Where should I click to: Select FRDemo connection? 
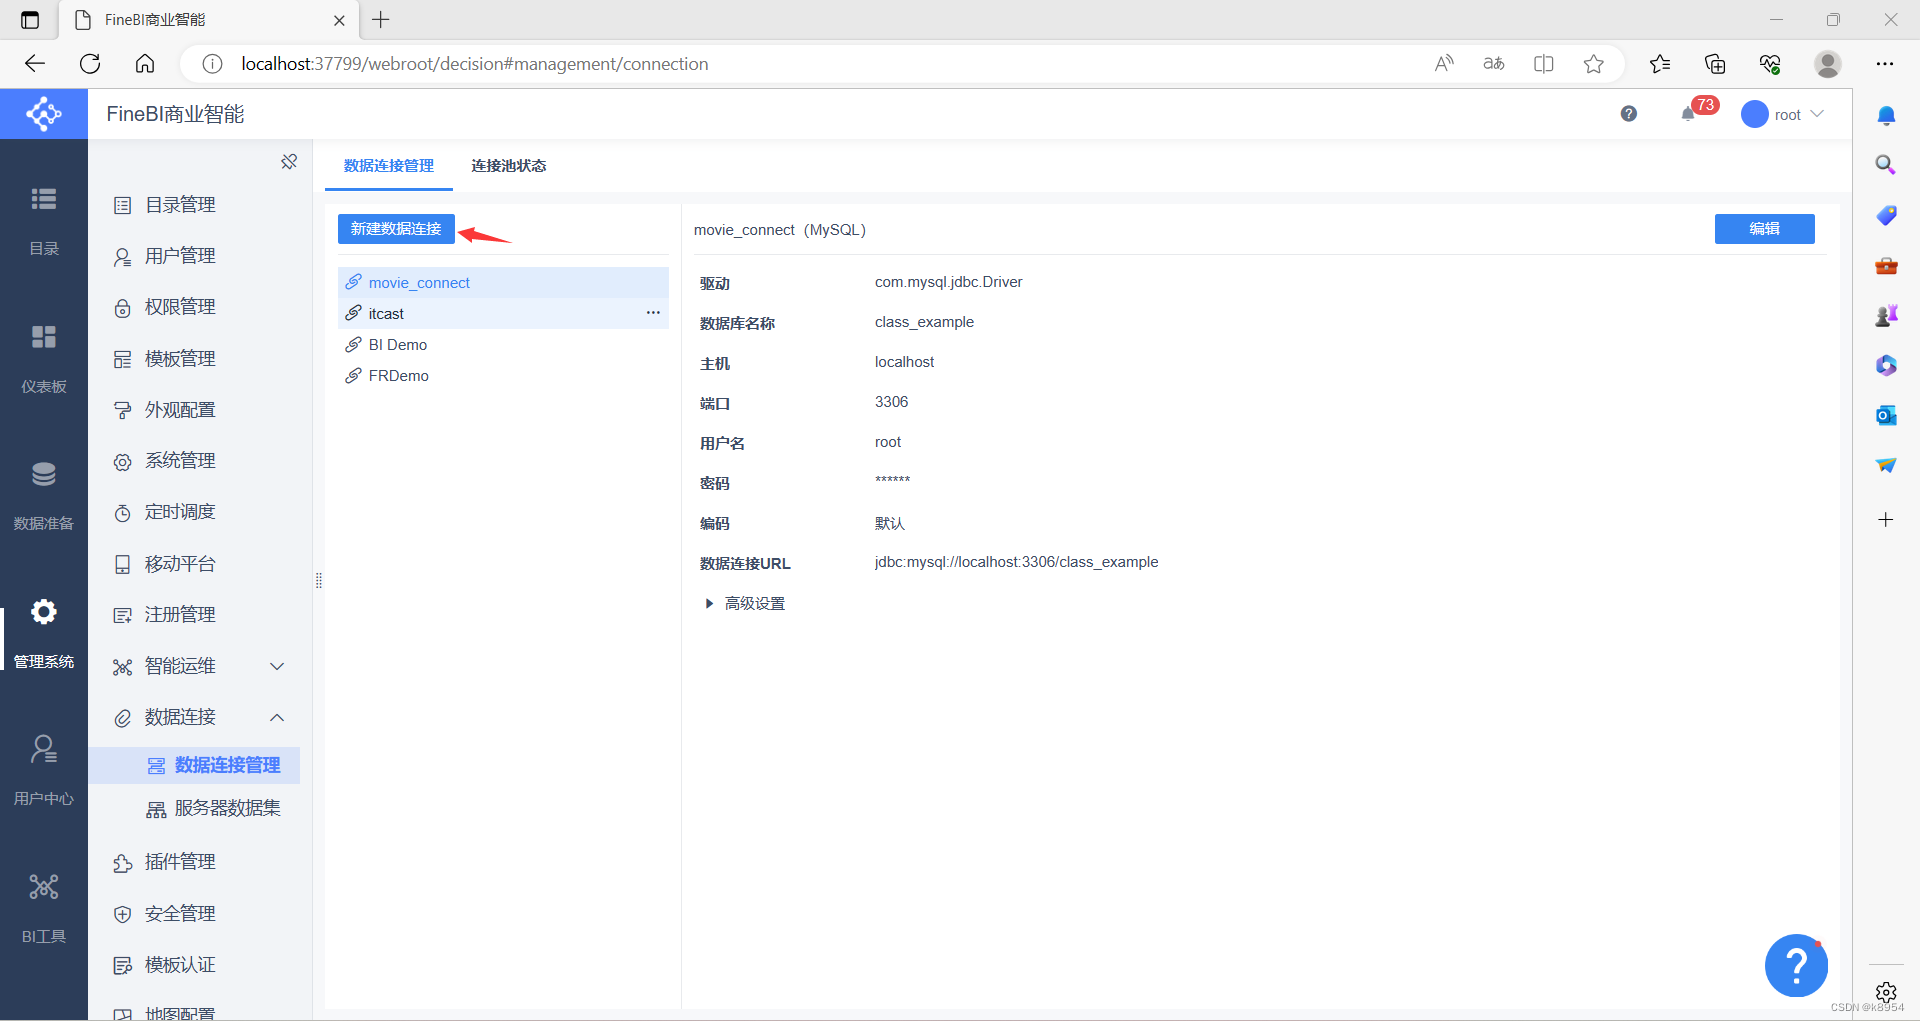click(503, 376)
